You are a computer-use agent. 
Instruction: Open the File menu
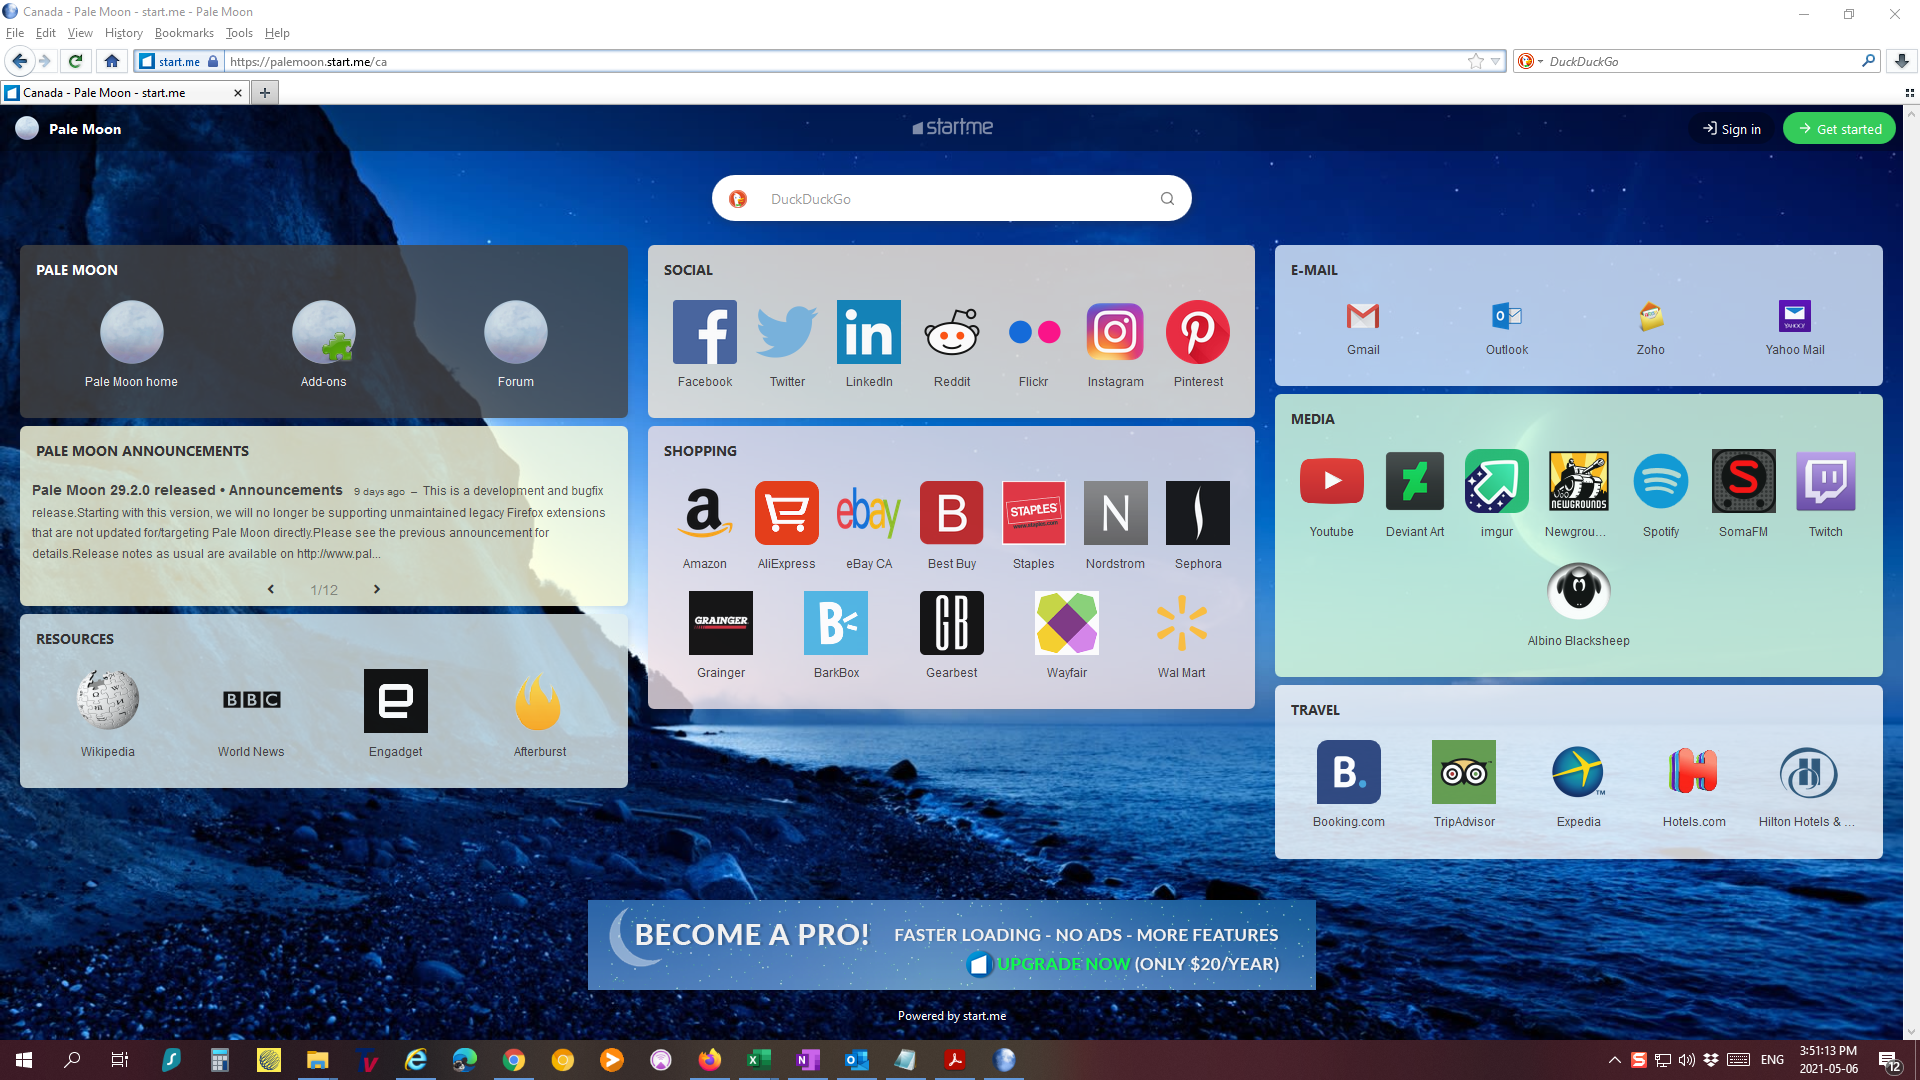[x=15, y=33]
